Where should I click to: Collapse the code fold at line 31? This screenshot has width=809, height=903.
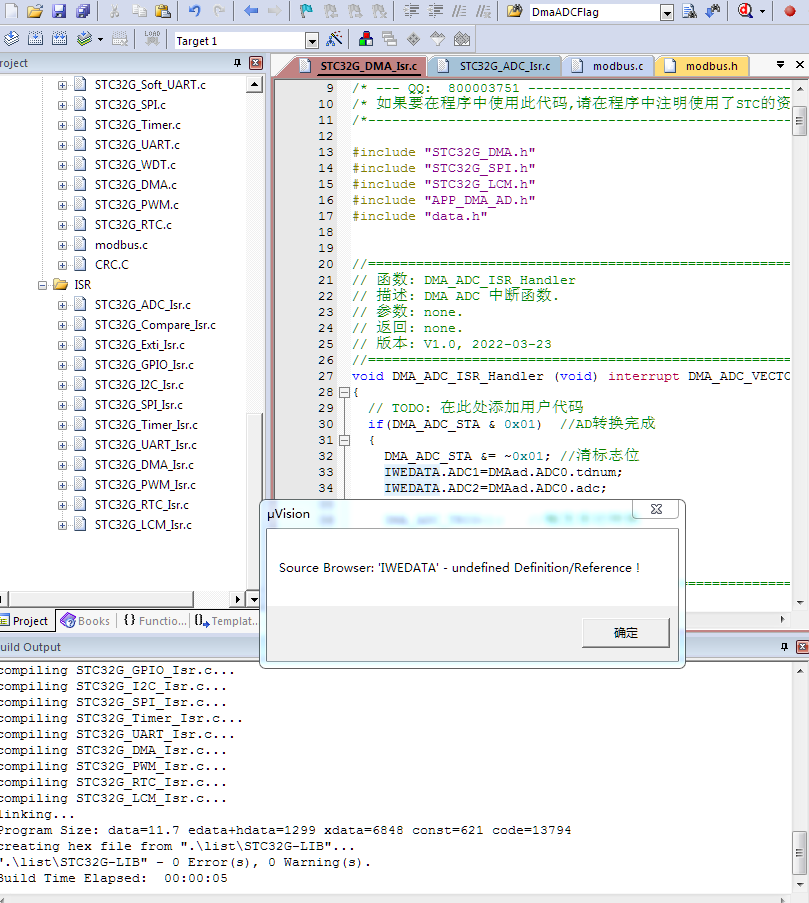(x=344, y=441)
